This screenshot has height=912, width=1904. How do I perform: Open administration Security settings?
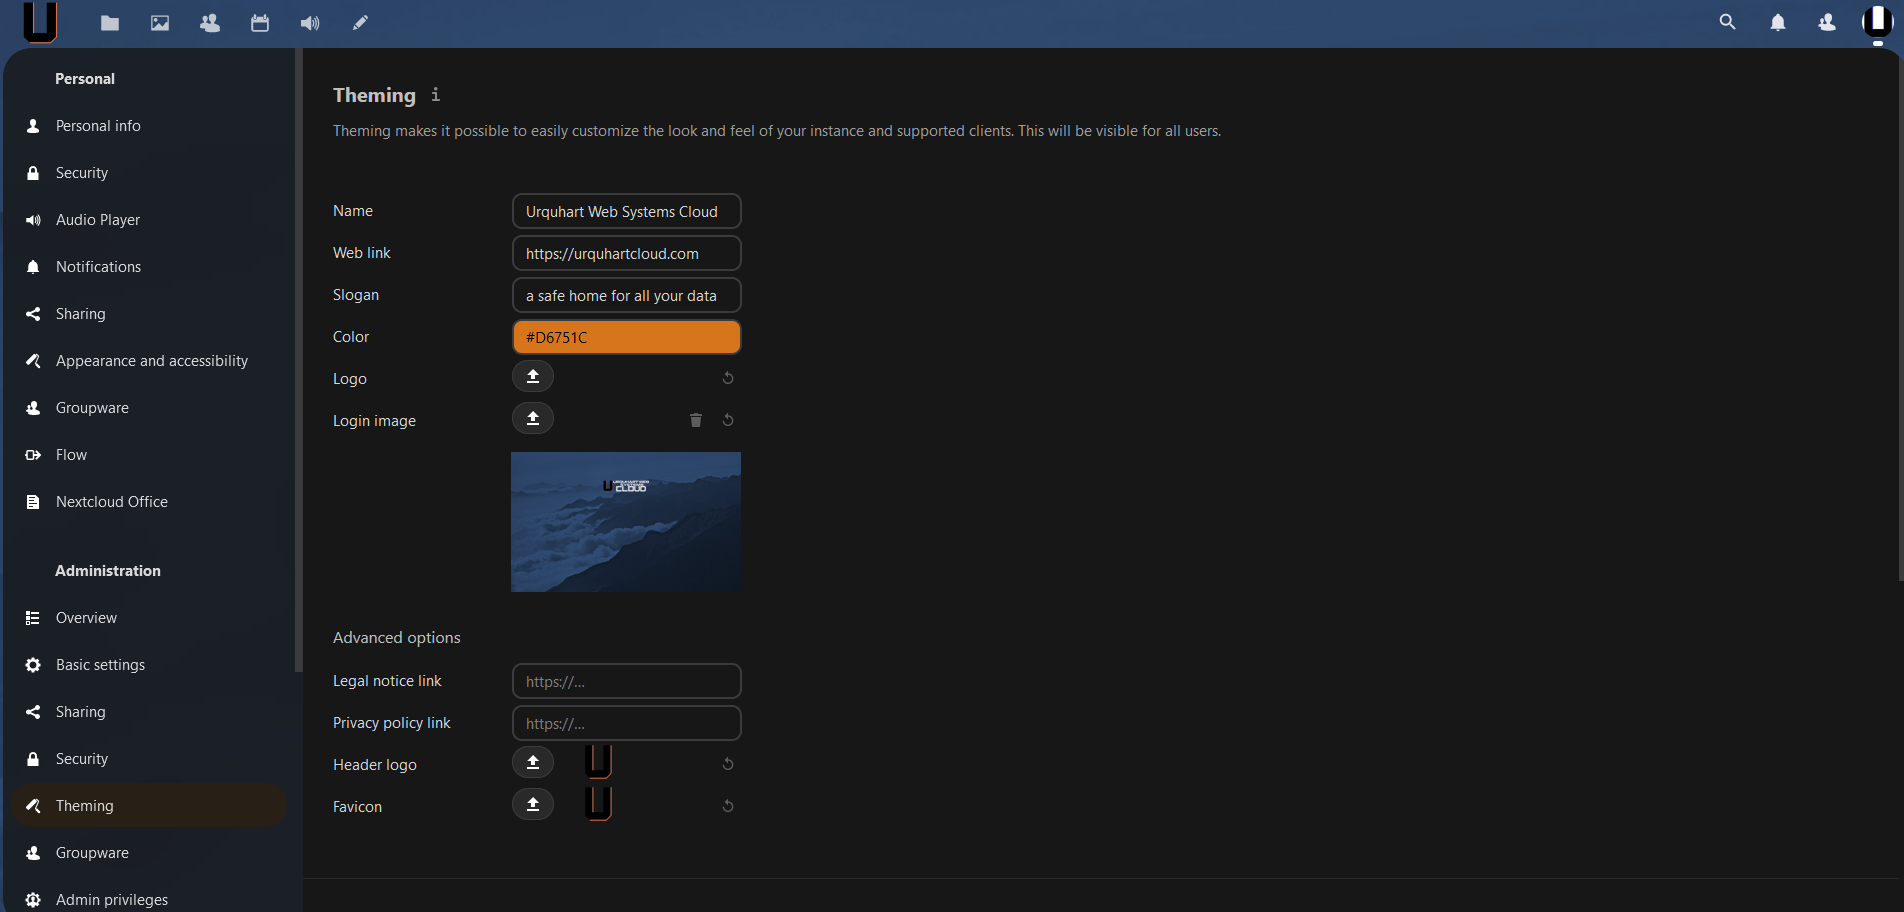click(150, 759)
